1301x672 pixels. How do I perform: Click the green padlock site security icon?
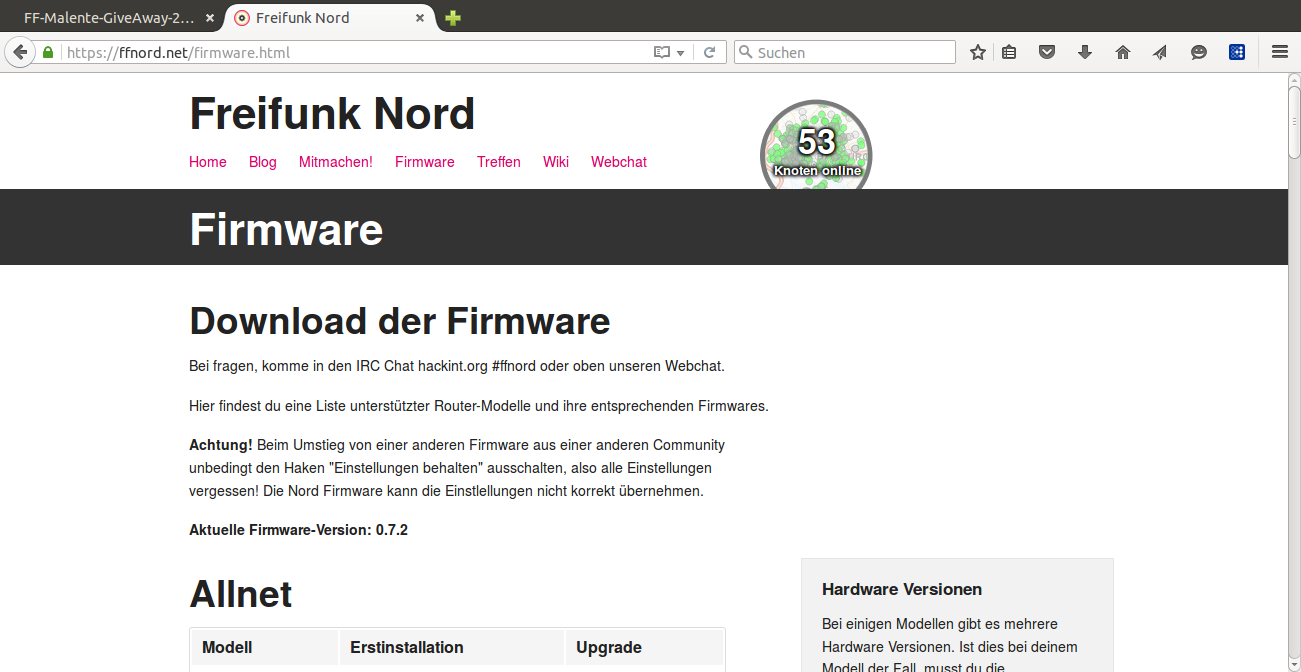pyautogui.click(x=47, y=52)
